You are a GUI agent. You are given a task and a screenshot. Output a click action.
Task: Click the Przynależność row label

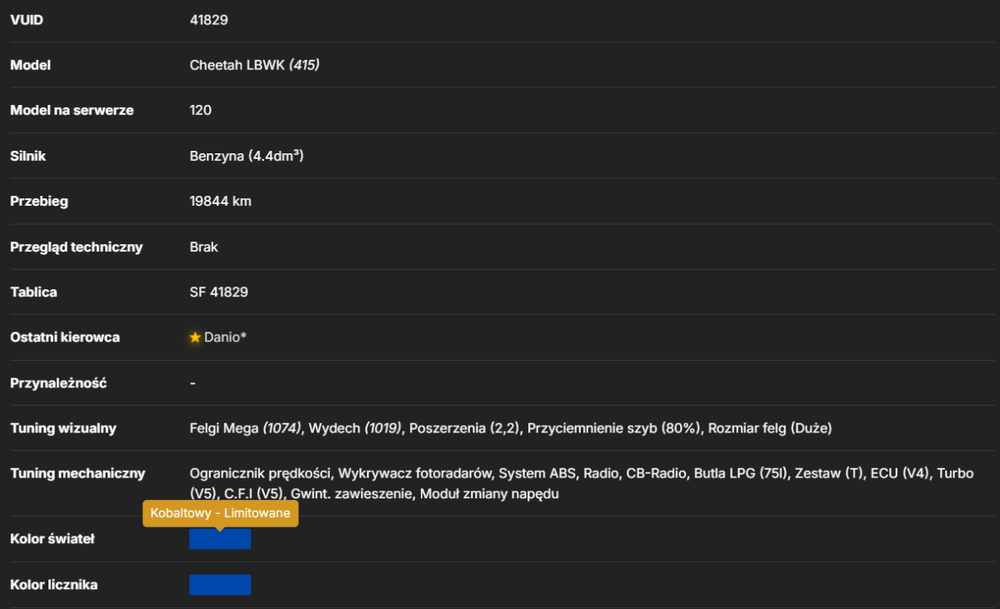pyautogui.click(x=58, y=383)
